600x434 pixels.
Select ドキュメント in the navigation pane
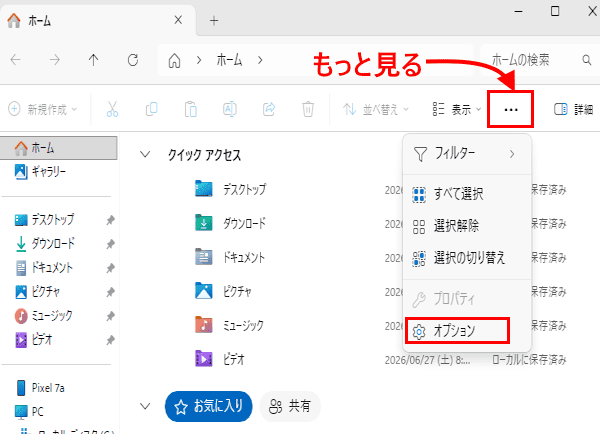[x=44, y=268]
